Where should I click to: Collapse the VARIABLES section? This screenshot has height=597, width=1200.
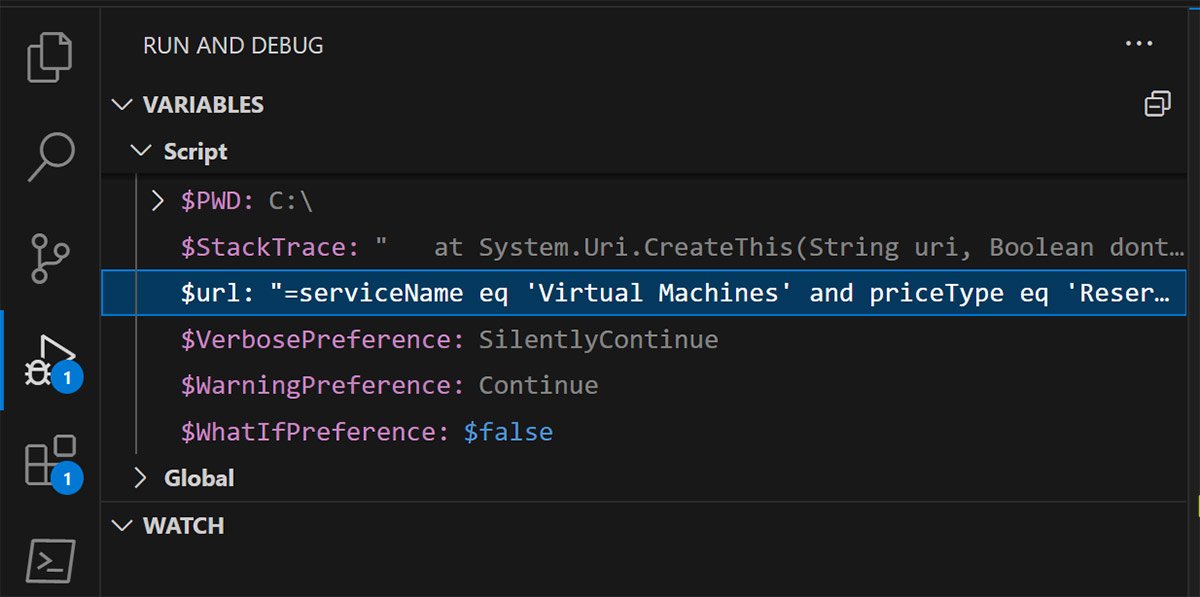click(123, 105)
